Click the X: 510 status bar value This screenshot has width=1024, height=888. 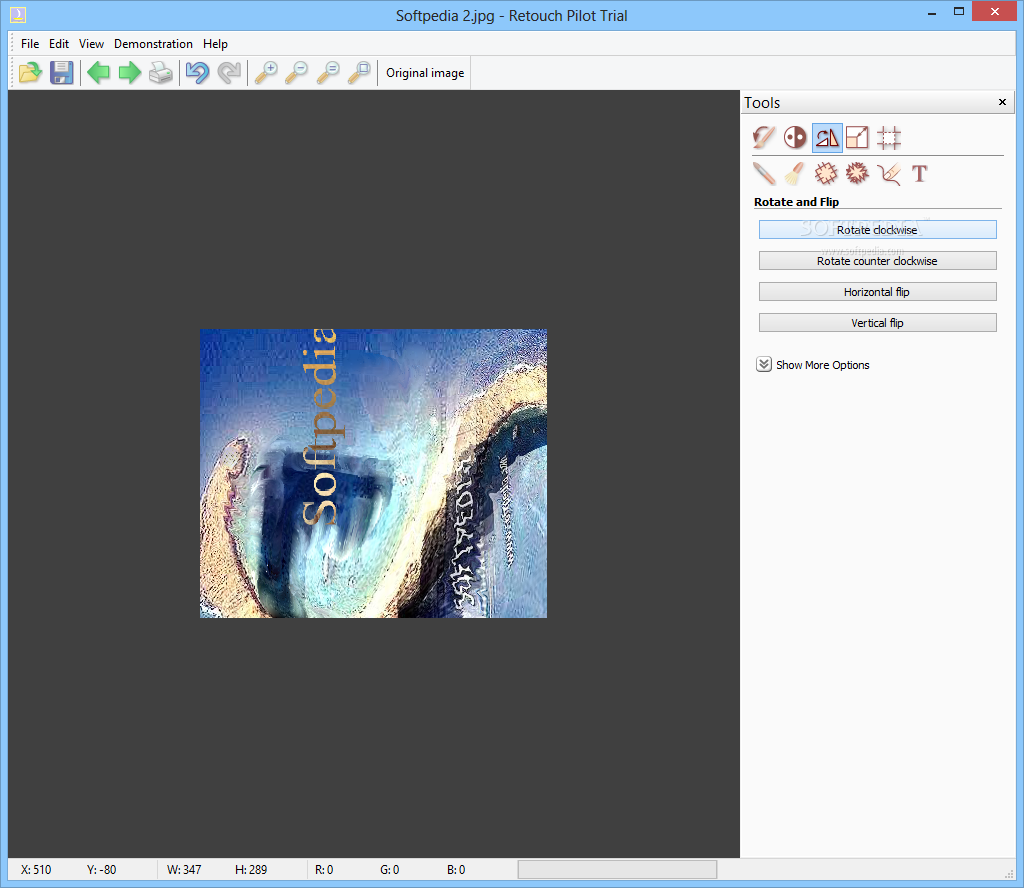pyautogui.click(x=36, y=870)
